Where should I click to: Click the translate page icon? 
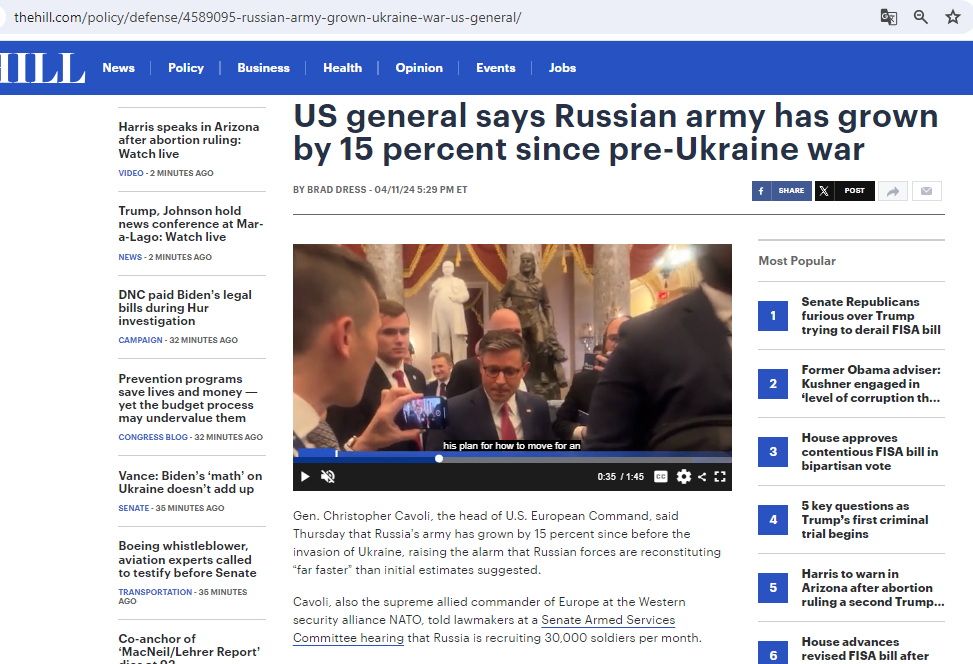[x=888, y=17]
